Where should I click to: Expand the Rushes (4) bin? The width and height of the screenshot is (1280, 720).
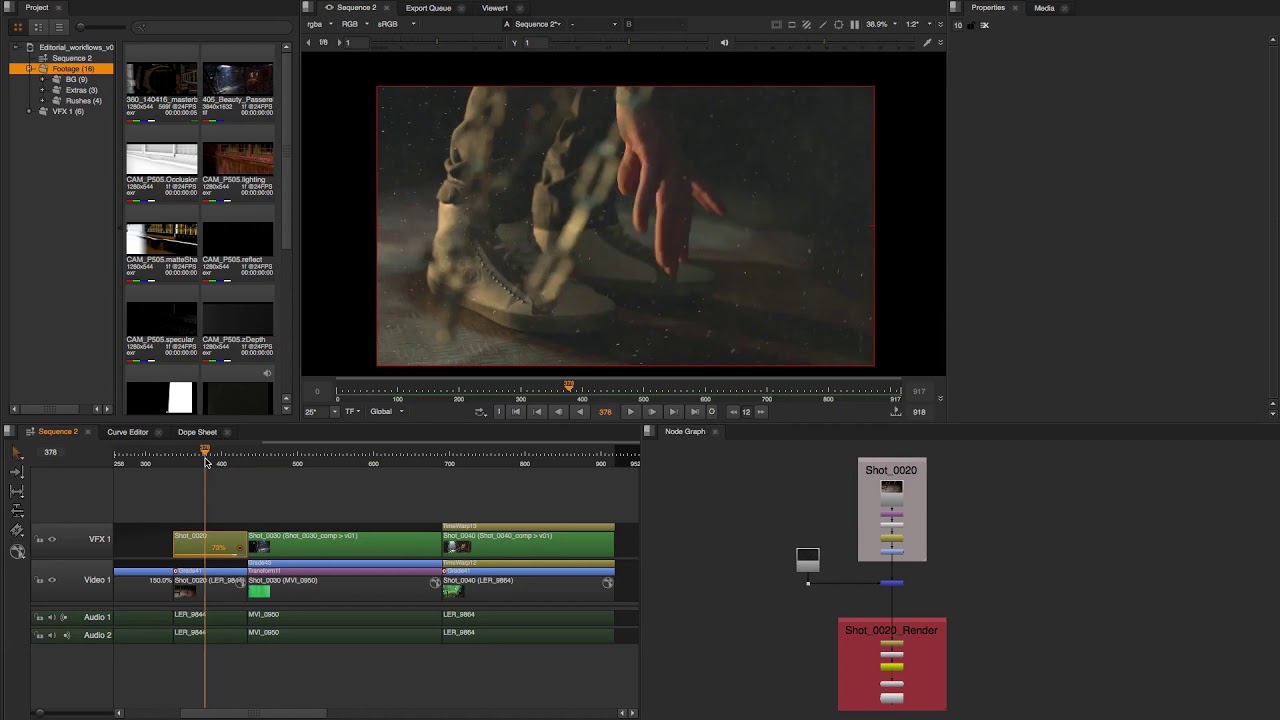pos(42,101)
